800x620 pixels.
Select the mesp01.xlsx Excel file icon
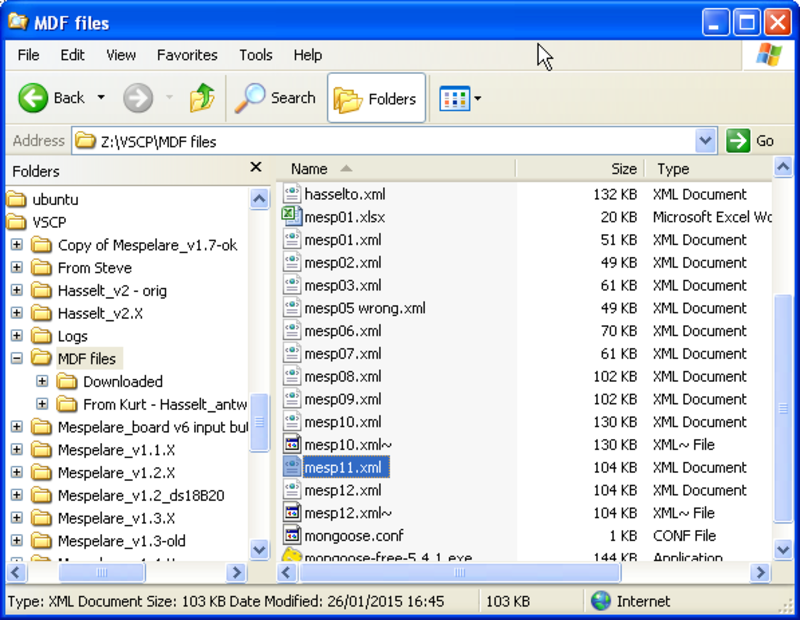click(x=291, y=217)
